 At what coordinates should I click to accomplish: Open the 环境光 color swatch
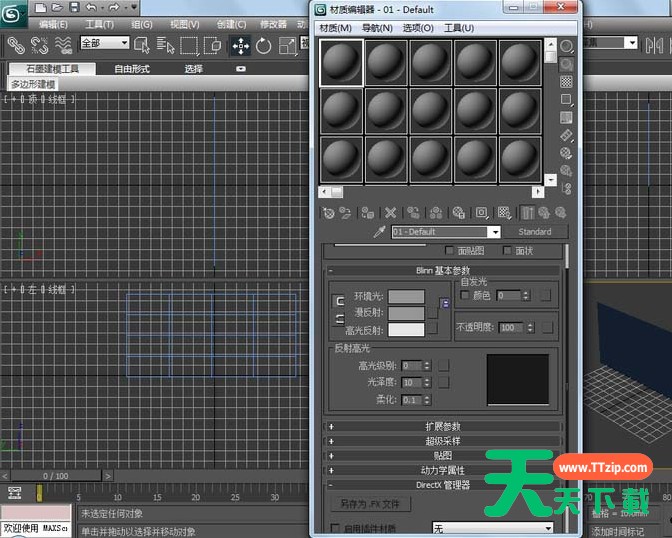(x=406, y=296)
